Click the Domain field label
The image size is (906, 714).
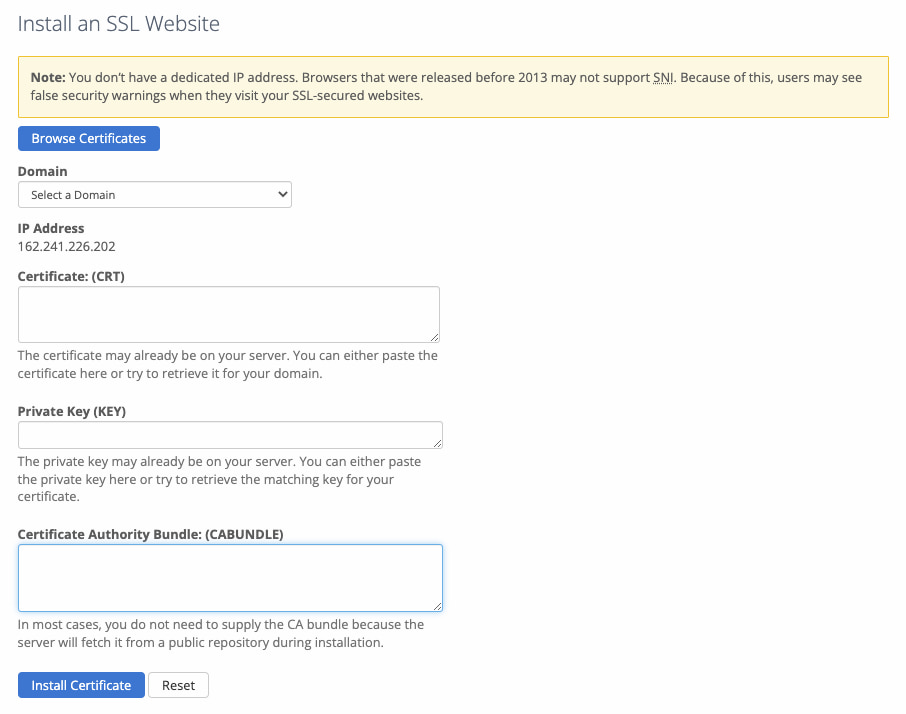[x=42, y=171]
